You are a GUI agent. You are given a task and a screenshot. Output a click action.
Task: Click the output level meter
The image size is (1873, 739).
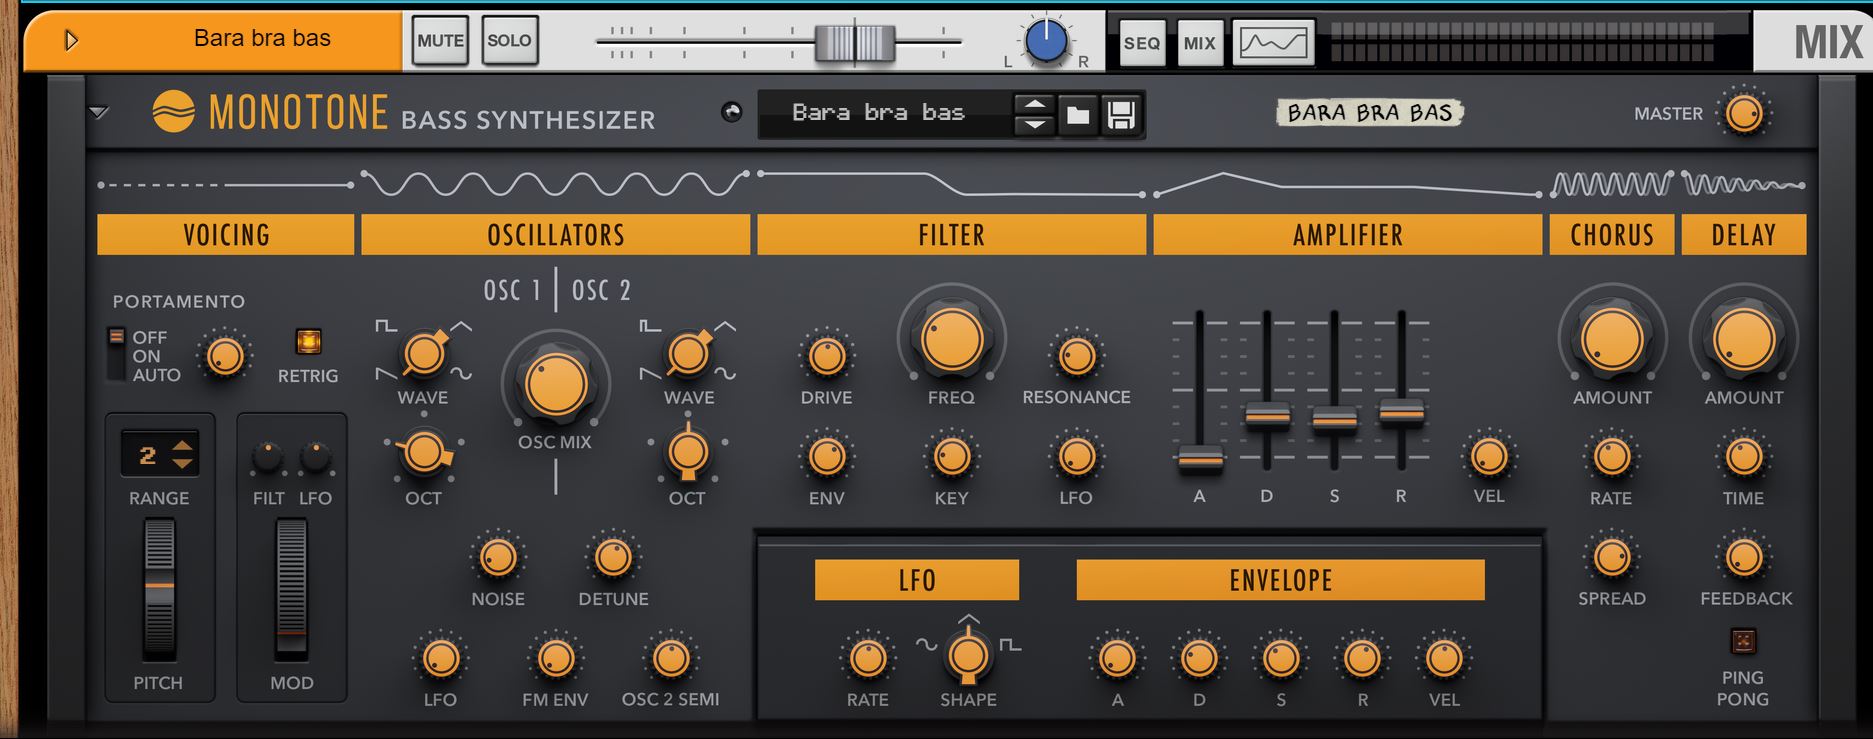point(1522,41)
